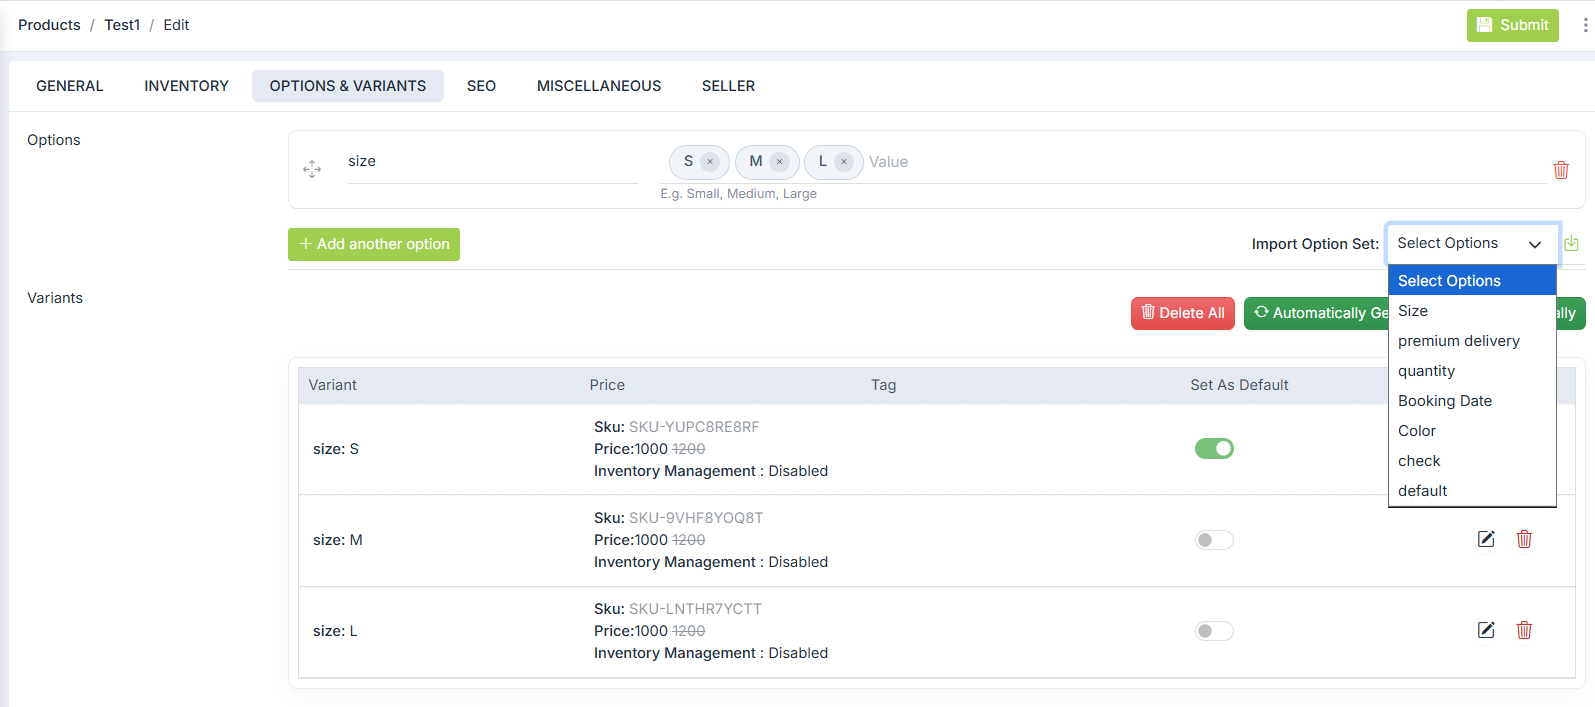The image size is (1595, 707).
Task: Disable default toggle for size: S
Action: [x=1214, y=449]
